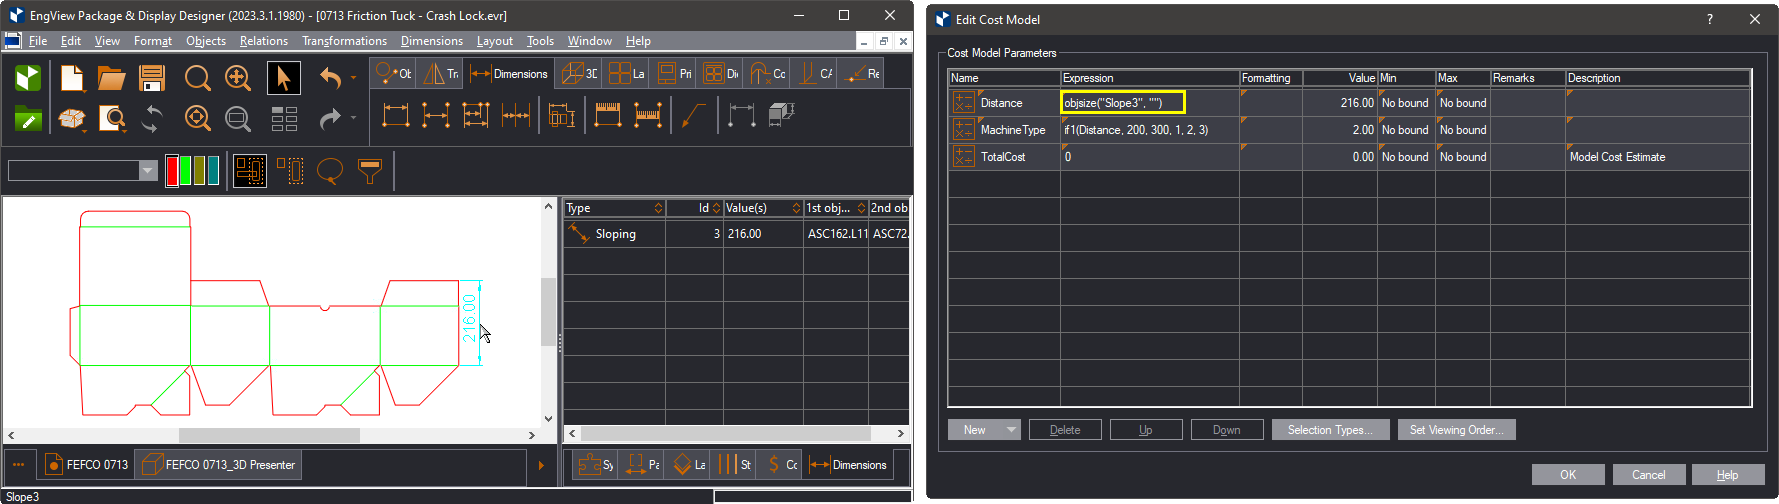The width and height of the screenshot is (1779, 504).
Task: Click the lasso selection tool icon
Action: (330, 171)
